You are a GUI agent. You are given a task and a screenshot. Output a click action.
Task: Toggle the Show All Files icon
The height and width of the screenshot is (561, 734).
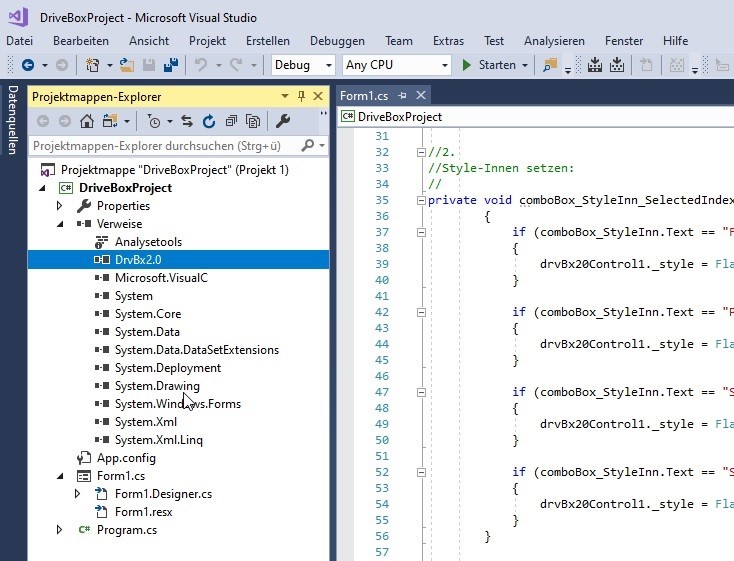253,121
